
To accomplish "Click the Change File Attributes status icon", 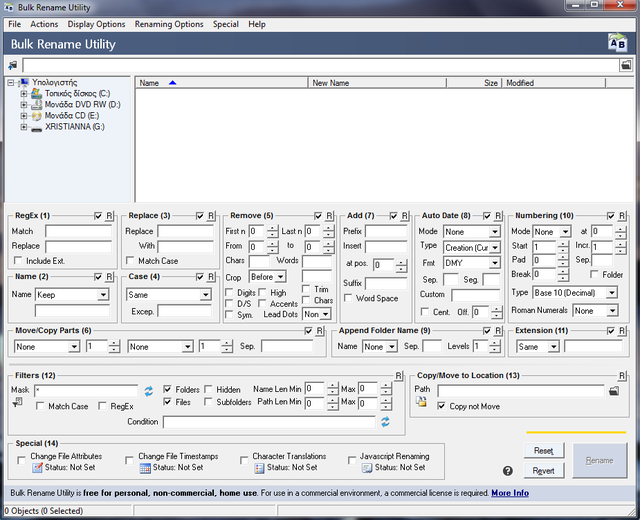I will tap(38, 468).
